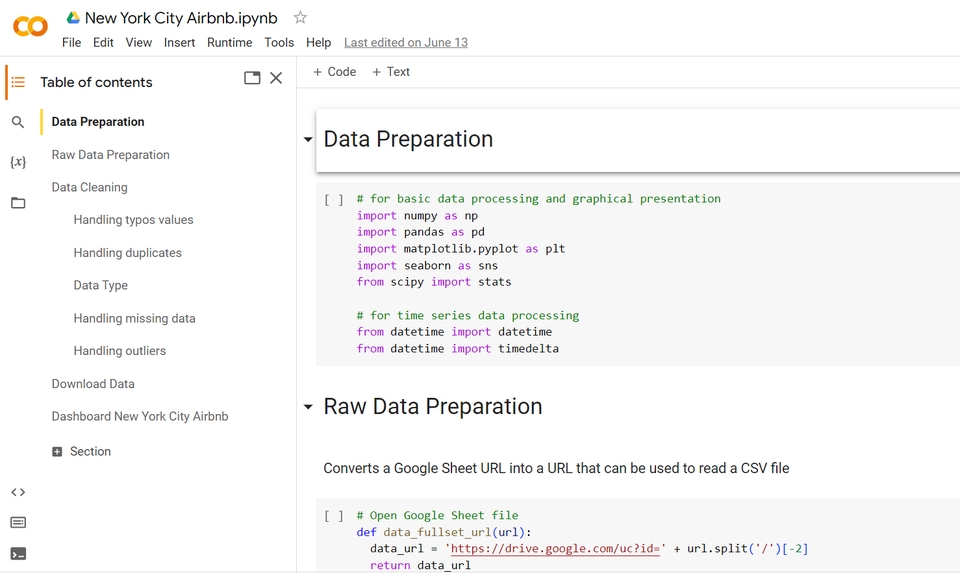This screenshot has width=960, height=575.
Task: Open the variables panel icon
Action: 18,162
